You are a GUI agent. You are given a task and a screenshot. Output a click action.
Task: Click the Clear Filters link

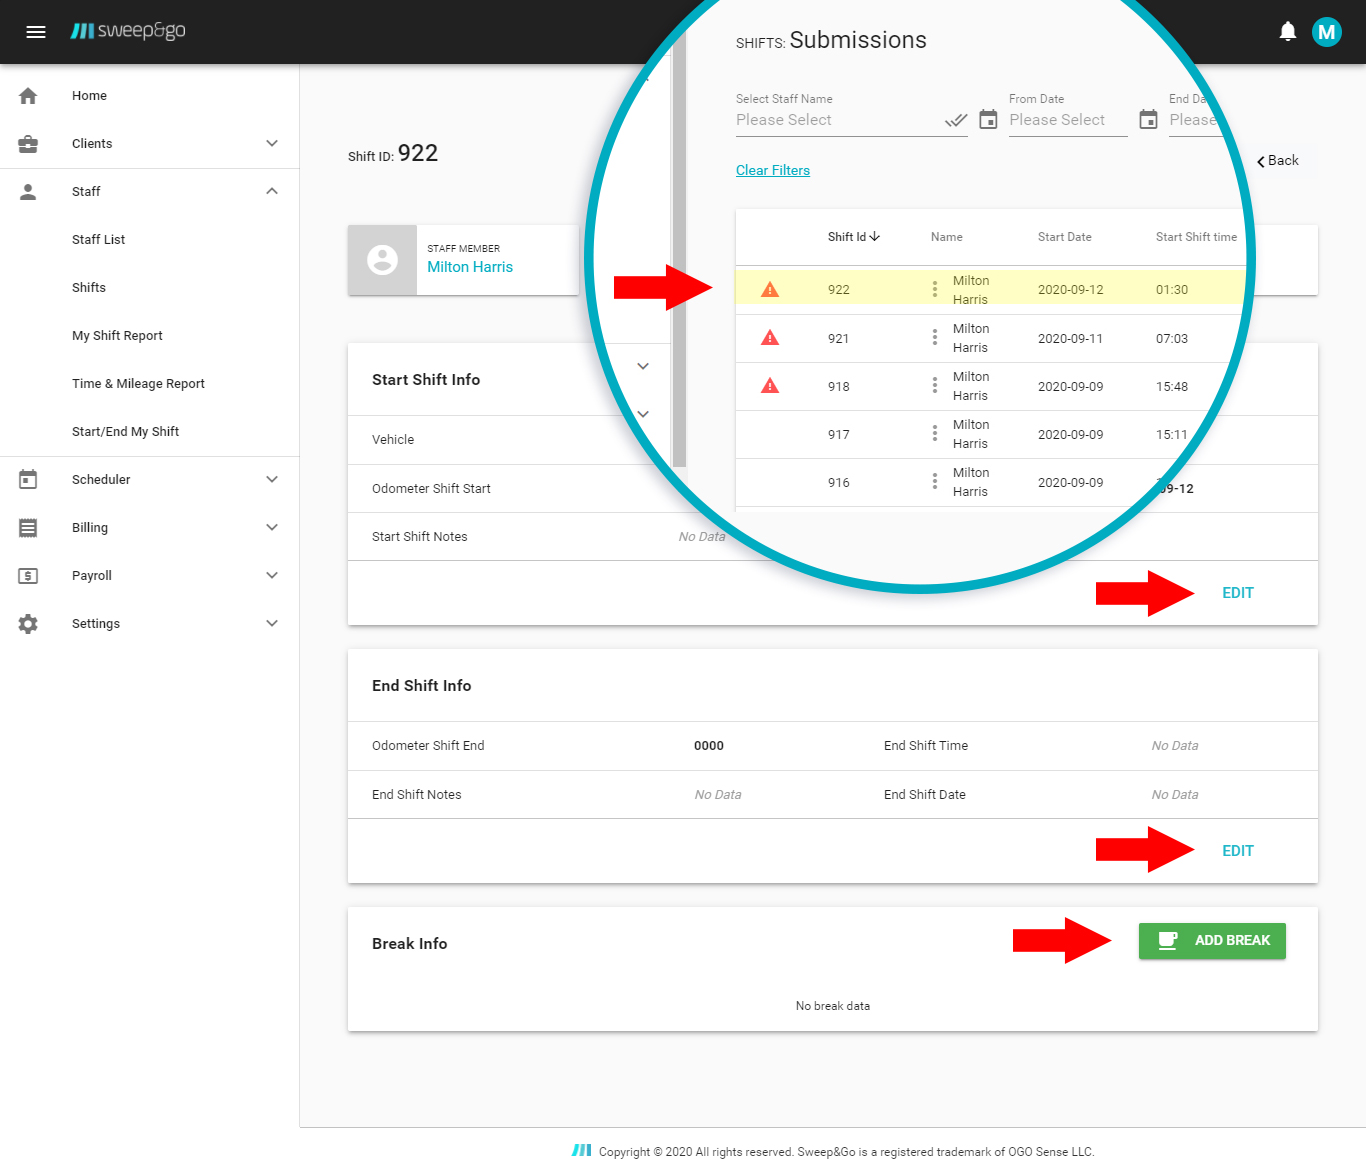point(773,171)
